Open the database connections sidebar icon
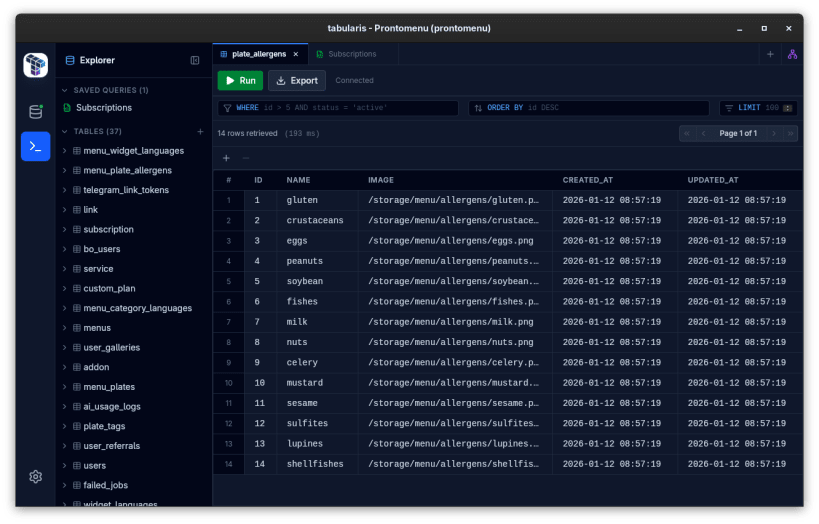This screenshot has height=524, width=819. point(36,111)
